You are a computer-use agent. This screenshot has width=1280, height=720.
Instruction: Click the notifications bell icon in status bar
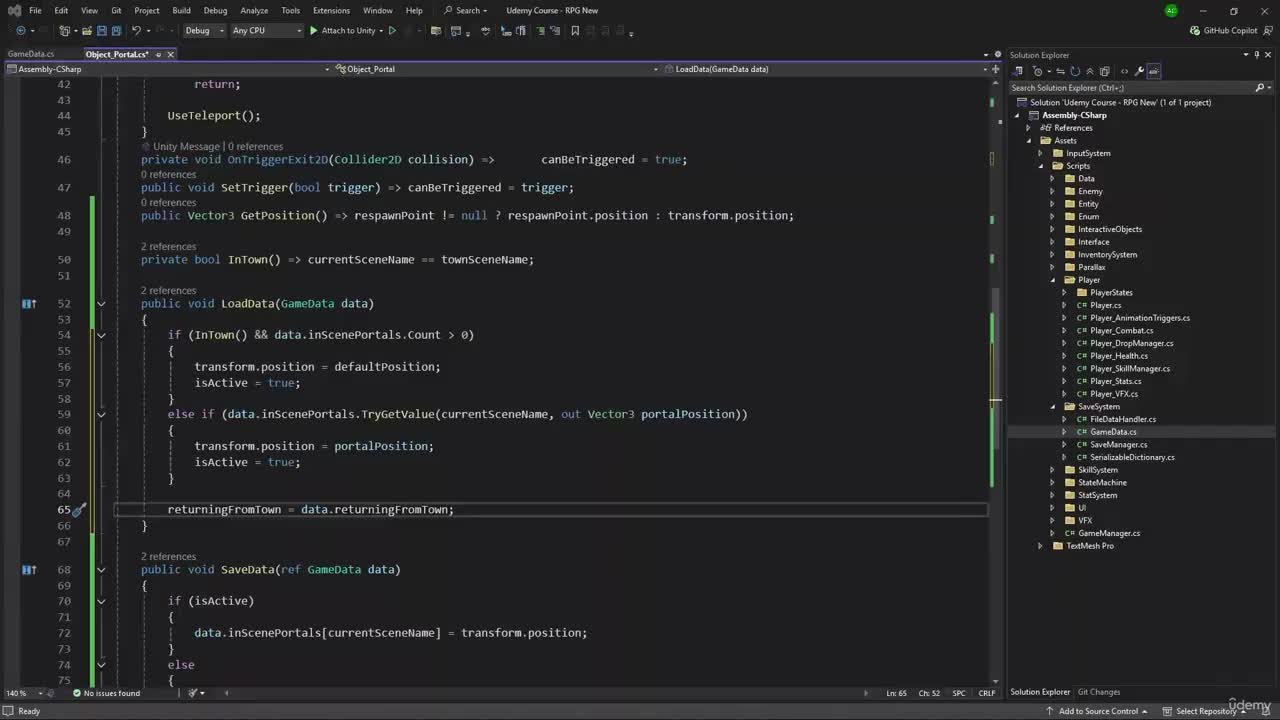coord(1265,711)
